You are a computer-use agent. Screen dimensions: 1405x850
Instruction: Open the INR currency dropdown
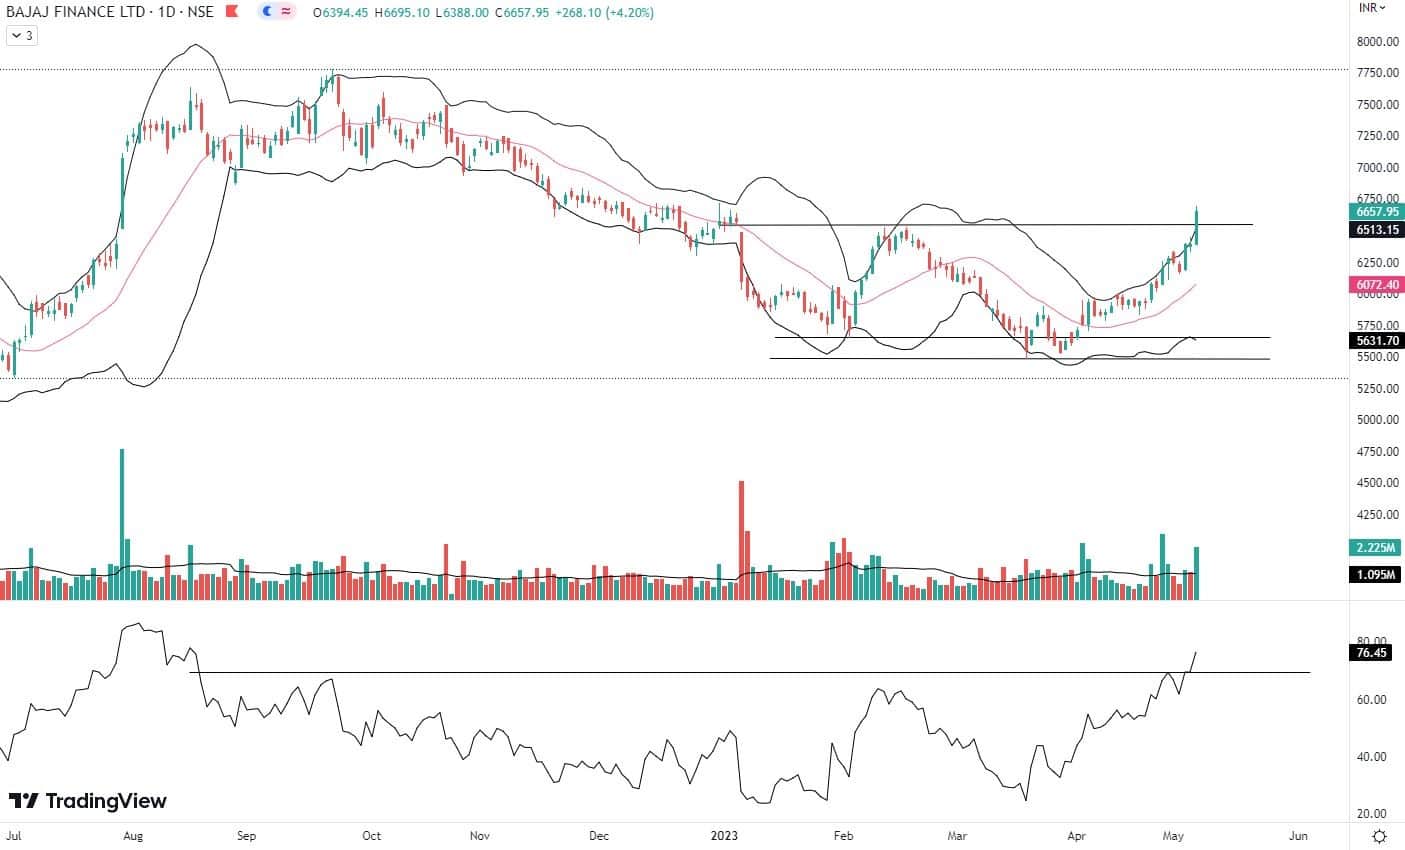(x=1370, y=8)
